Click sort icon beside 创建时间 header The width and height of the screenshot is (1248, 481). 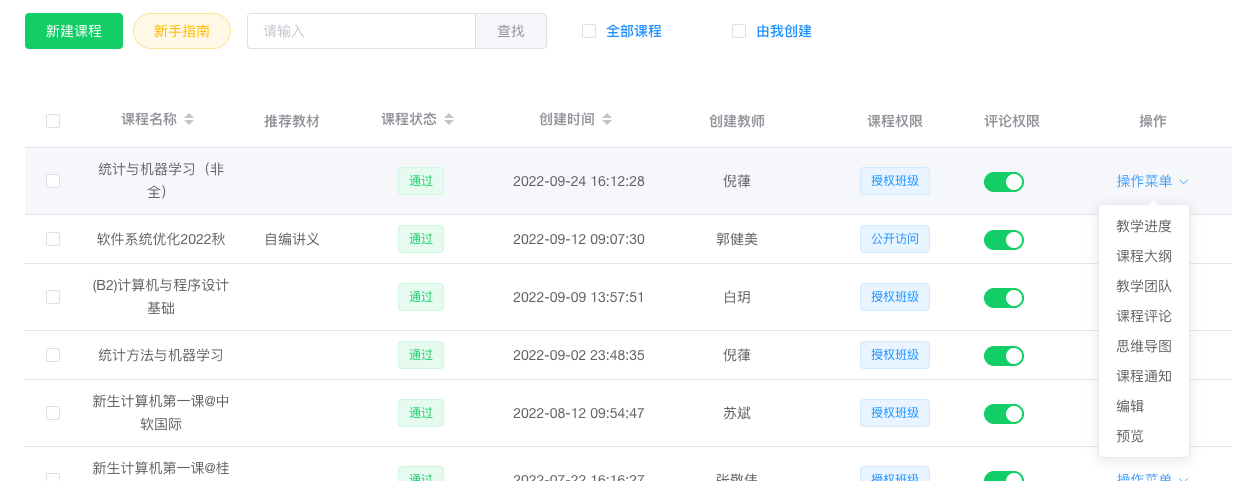tap(607, 119)
